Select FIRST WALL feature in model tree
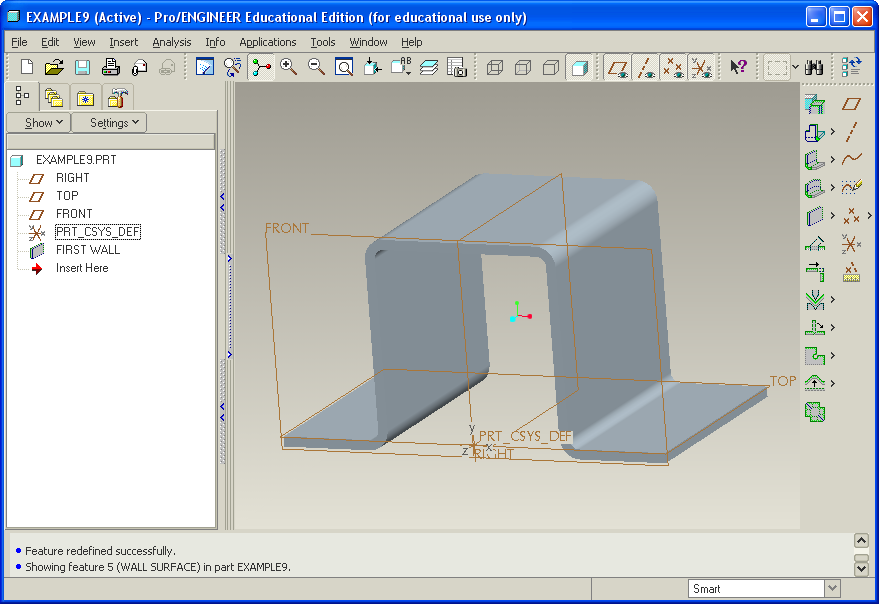The width and height of the screenshot is (879, 604). [87, 250]
